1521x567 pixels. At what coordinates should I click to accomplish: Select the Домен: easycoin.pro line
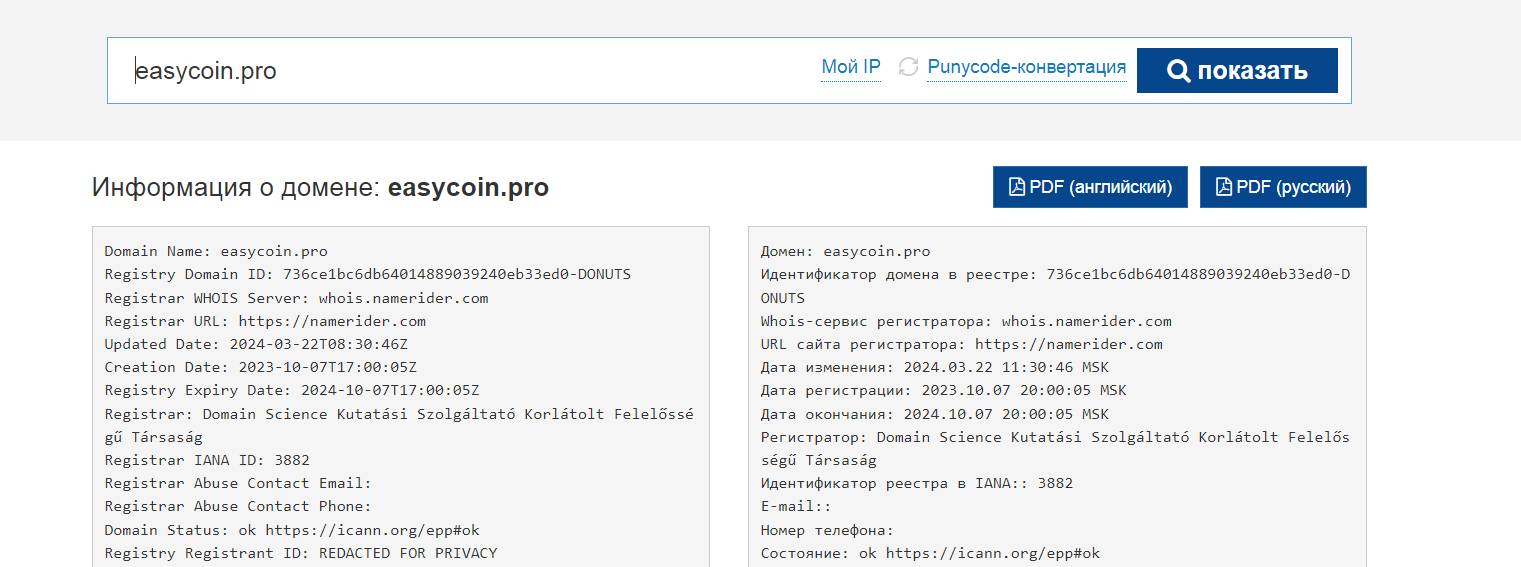click(845, 251)
